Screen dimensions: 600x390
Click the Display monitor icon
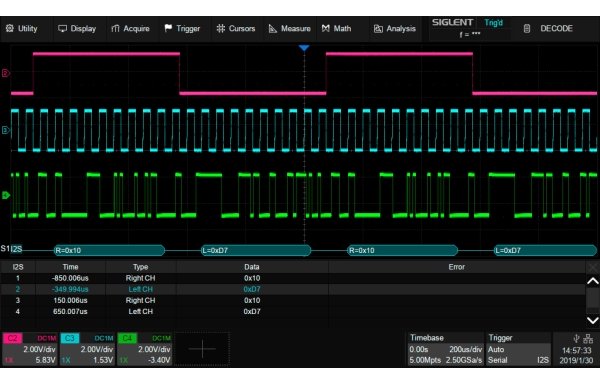coord(62,28)
